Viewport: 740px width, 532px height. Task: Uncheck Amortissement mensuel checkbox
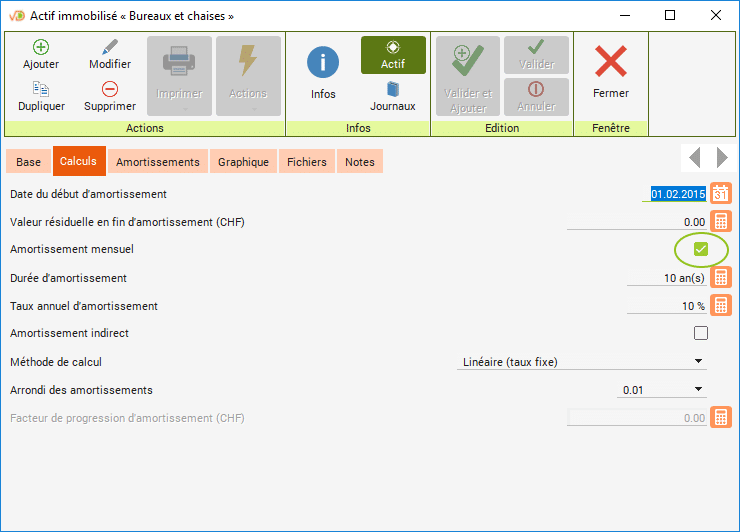[x=701, y=250]
